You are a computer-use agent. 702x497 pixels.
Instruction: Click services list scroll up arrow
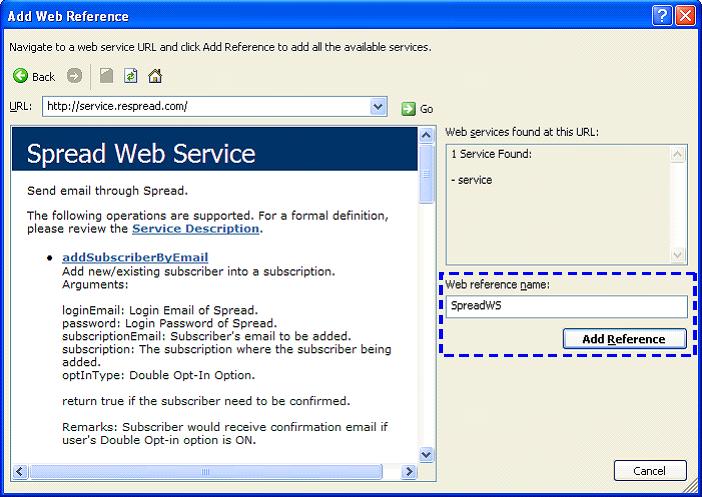tap(678, 154)
